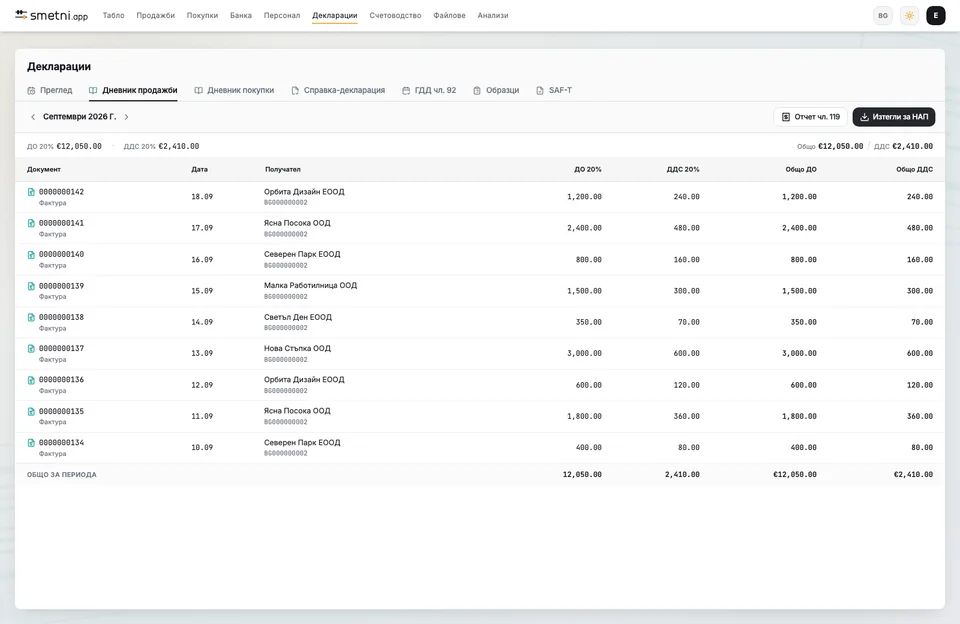This screenshot has width=960, height=624.
Task: Click the Получател column header
Action: click(283, 170)
